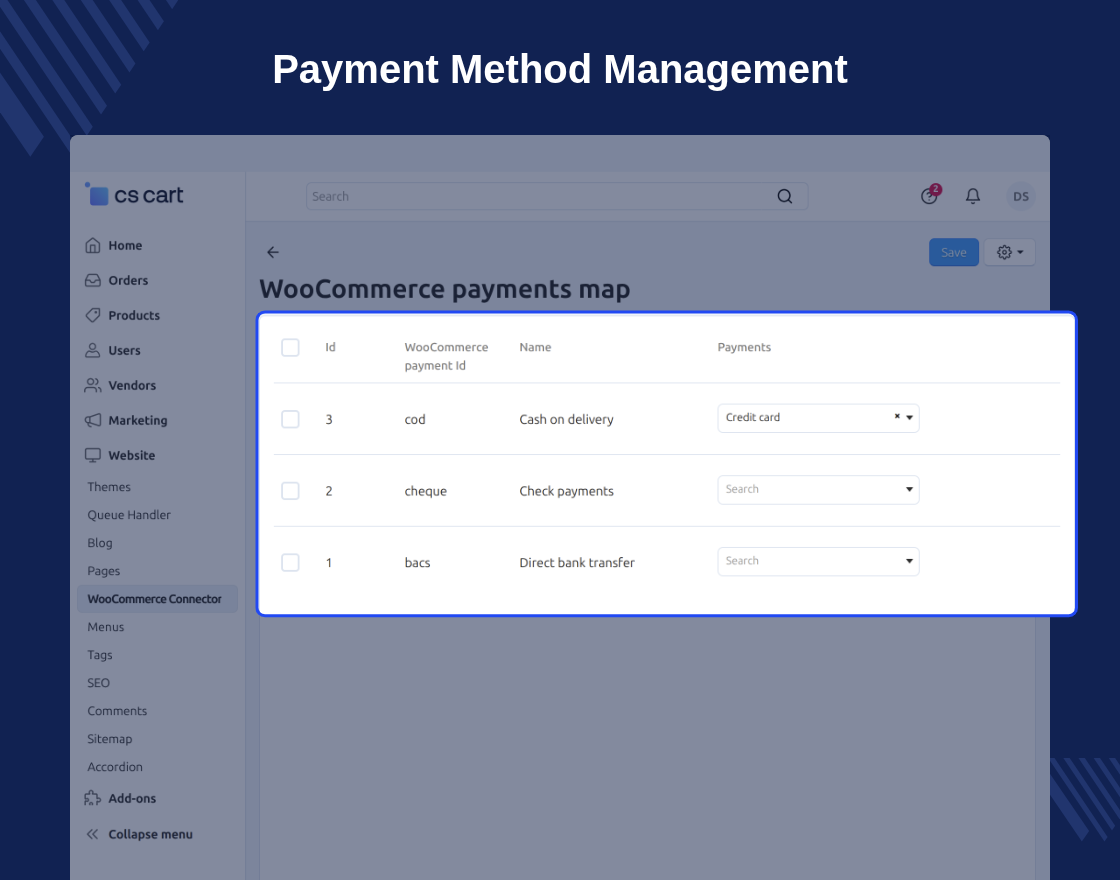Viewport: 1120px width, 880px height.
Task: Click the Id column header
Action: click(x=330, y=347)
